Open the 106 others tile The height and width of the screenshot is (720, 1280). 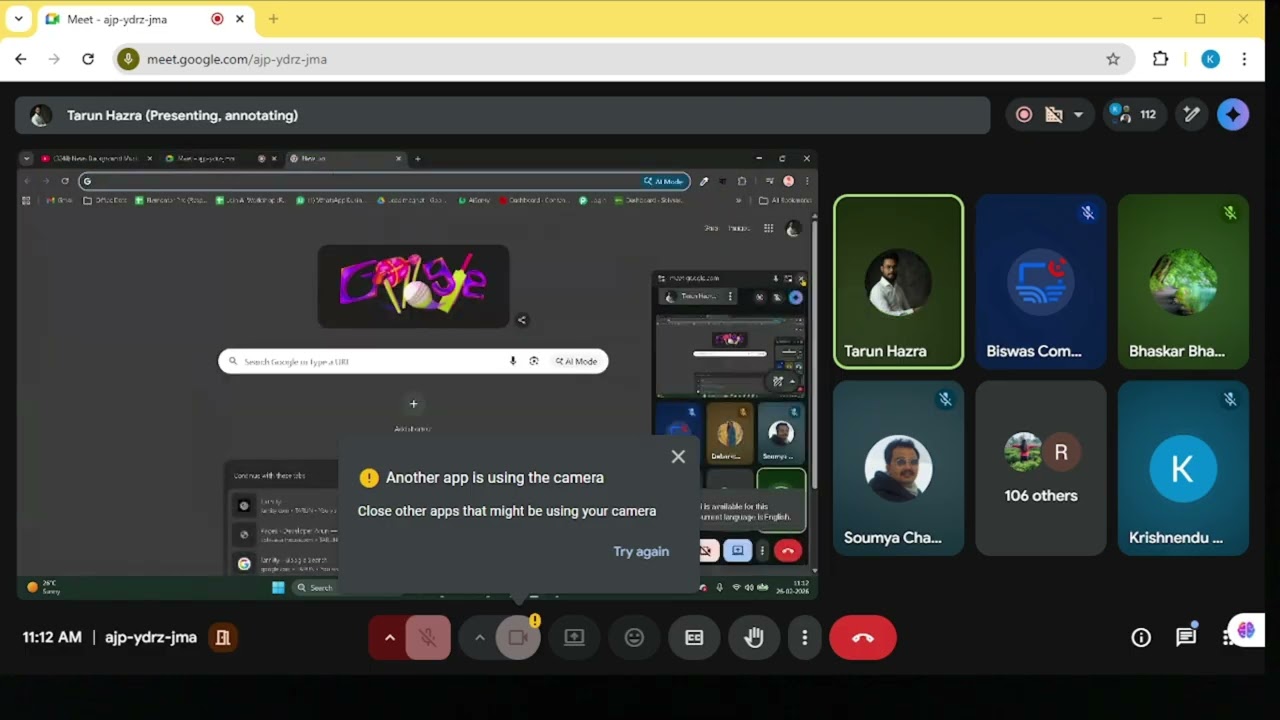tap(1040, 468)
